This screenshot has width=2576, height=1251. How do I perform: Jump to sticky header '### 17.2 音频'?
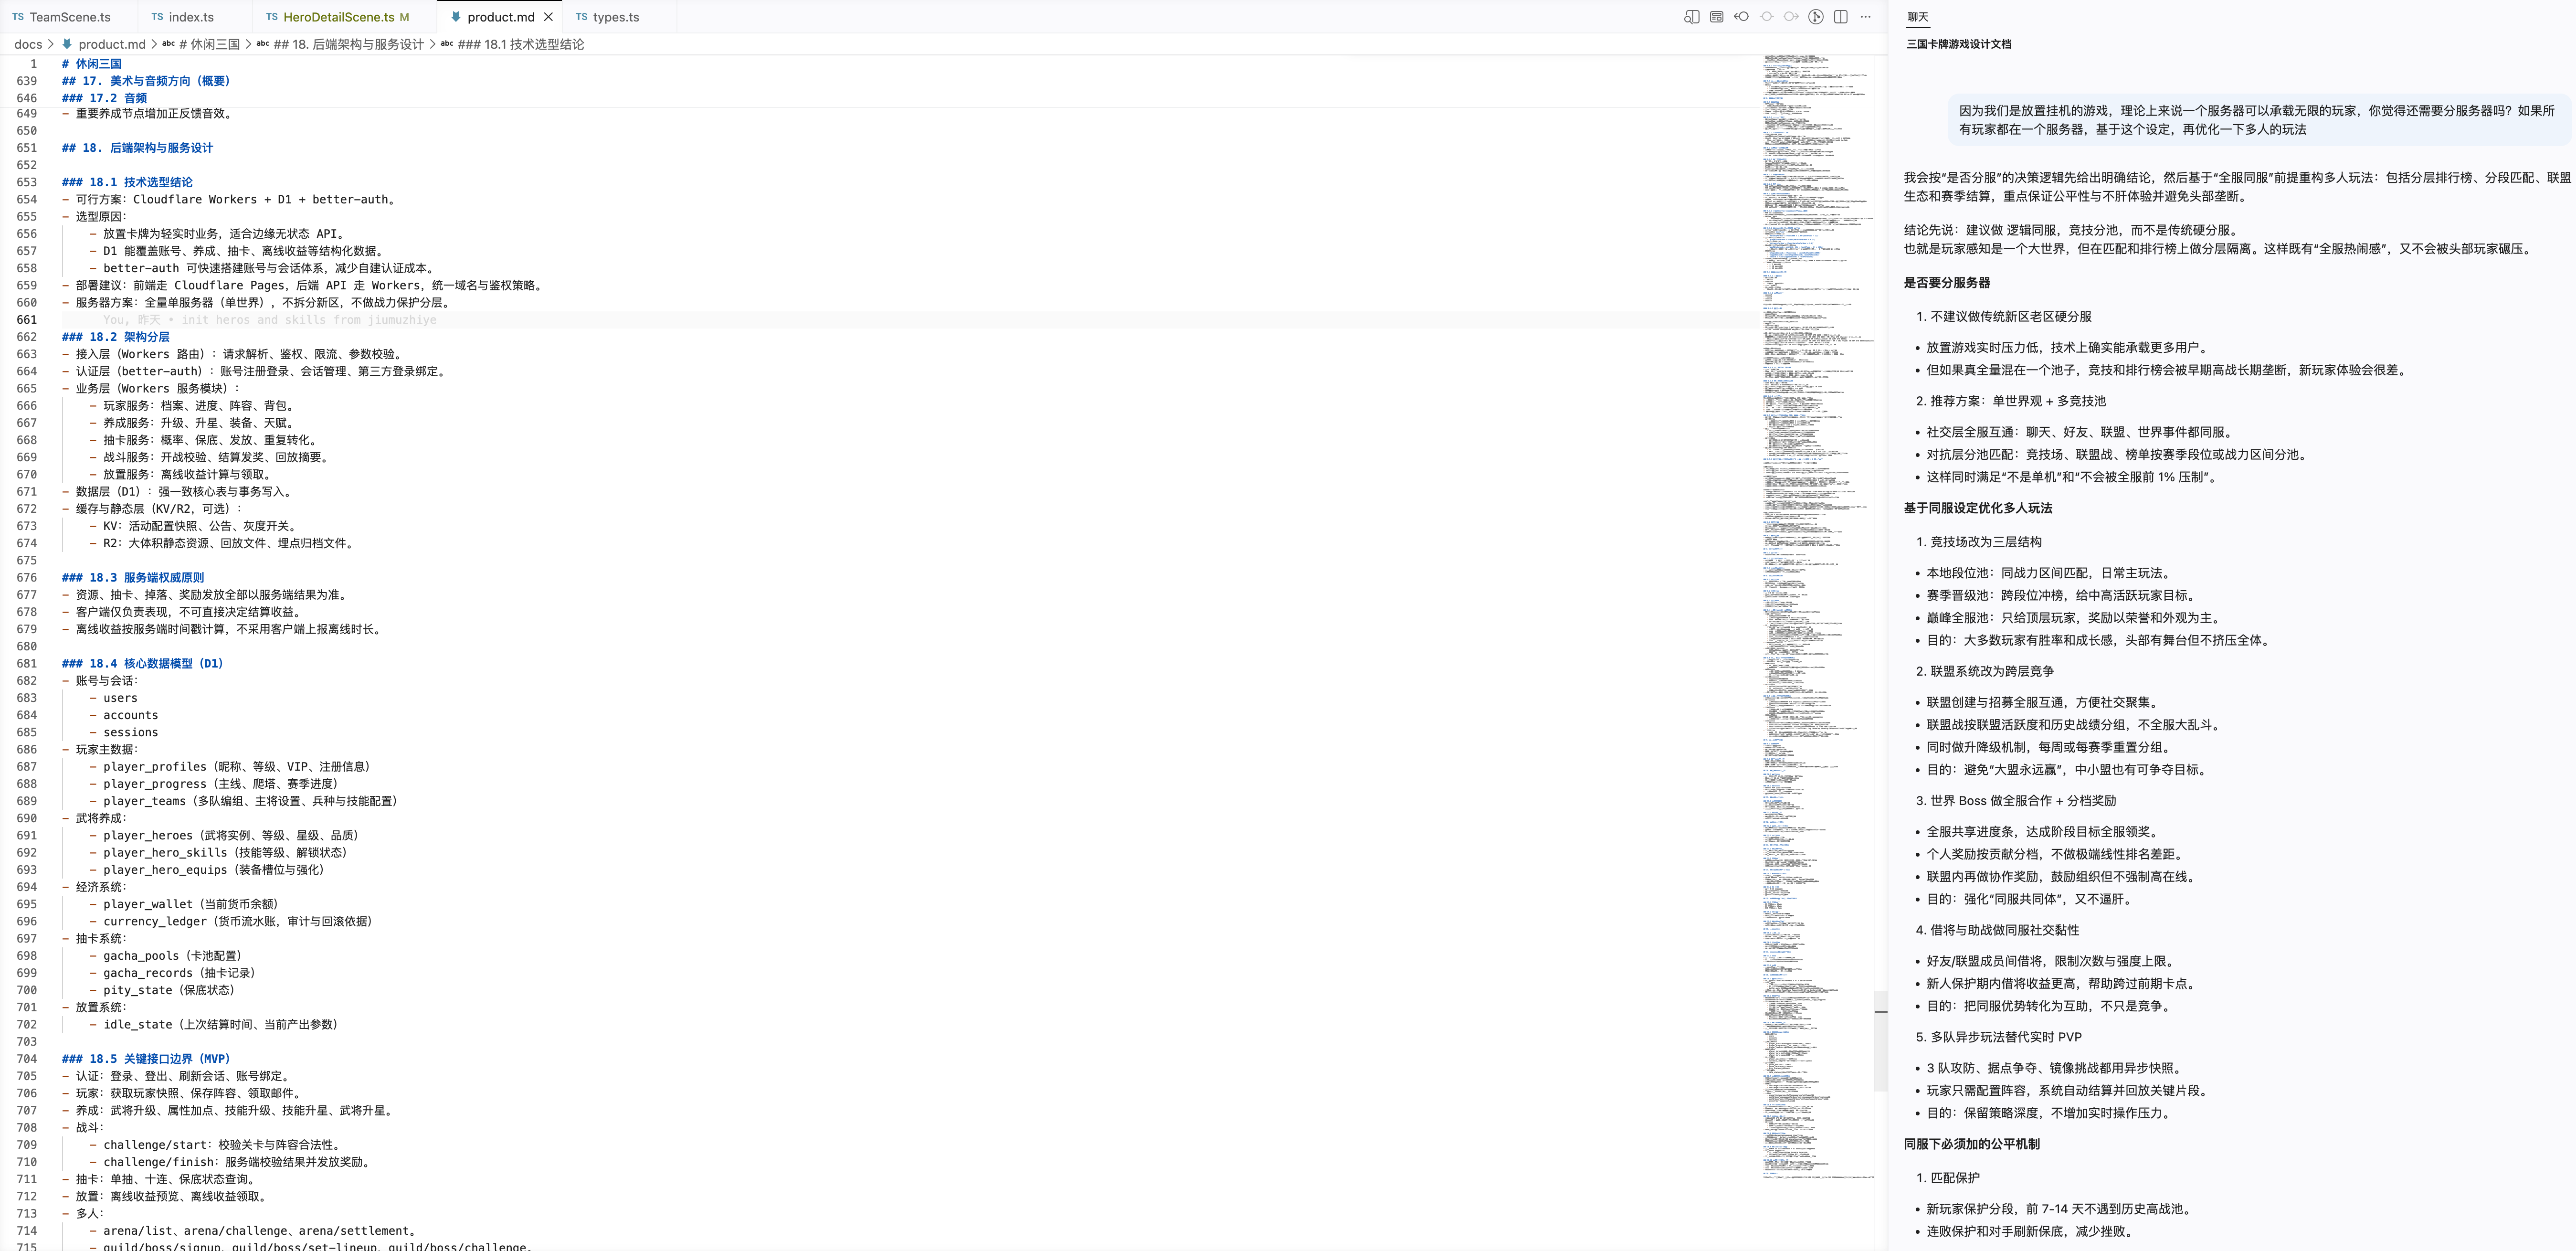[104, 98]
